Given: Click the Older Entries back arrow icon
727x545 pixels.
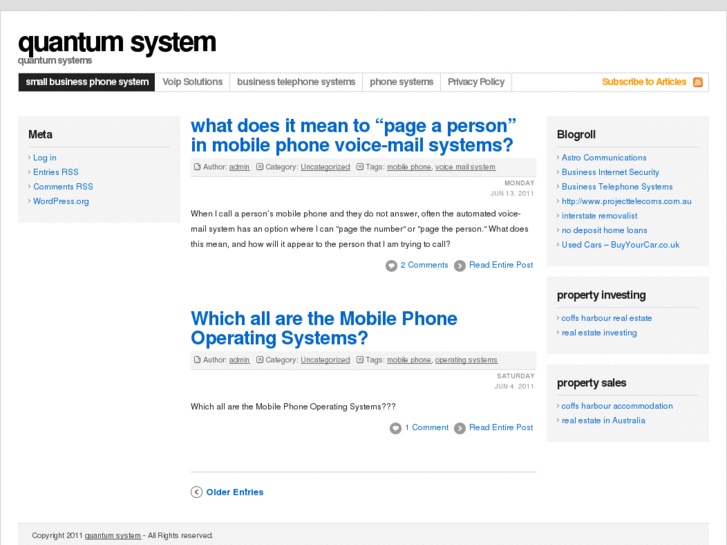Looking at the screenshot, I should pyautogui.click(x=197, y=492).
